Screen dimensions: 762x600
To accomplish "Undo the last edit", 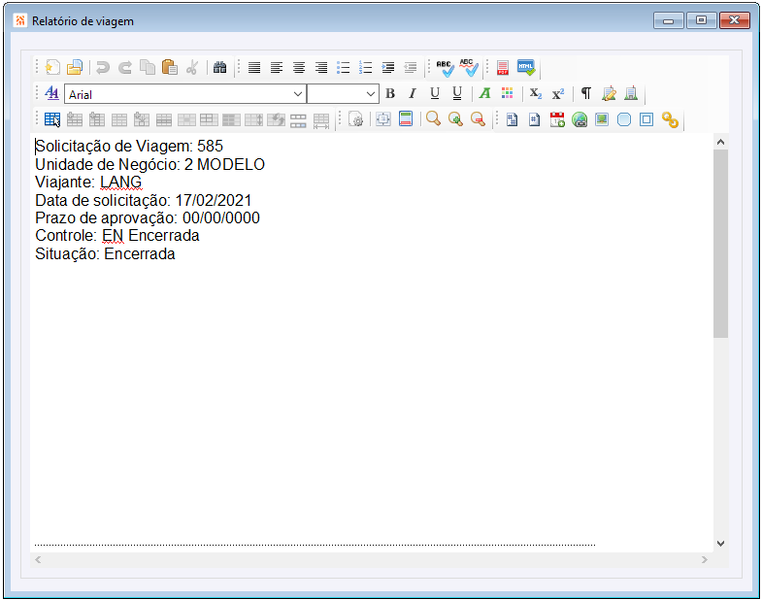I will 103,67.
